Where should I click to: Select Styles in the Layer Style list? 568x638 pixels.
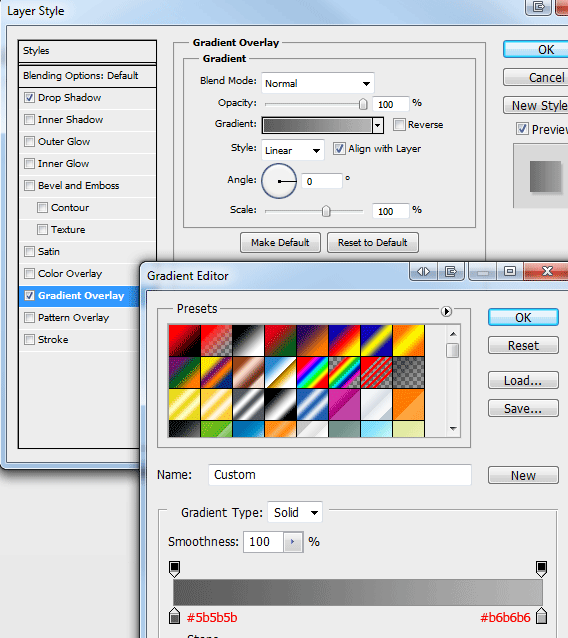click(x=87, y=51)
